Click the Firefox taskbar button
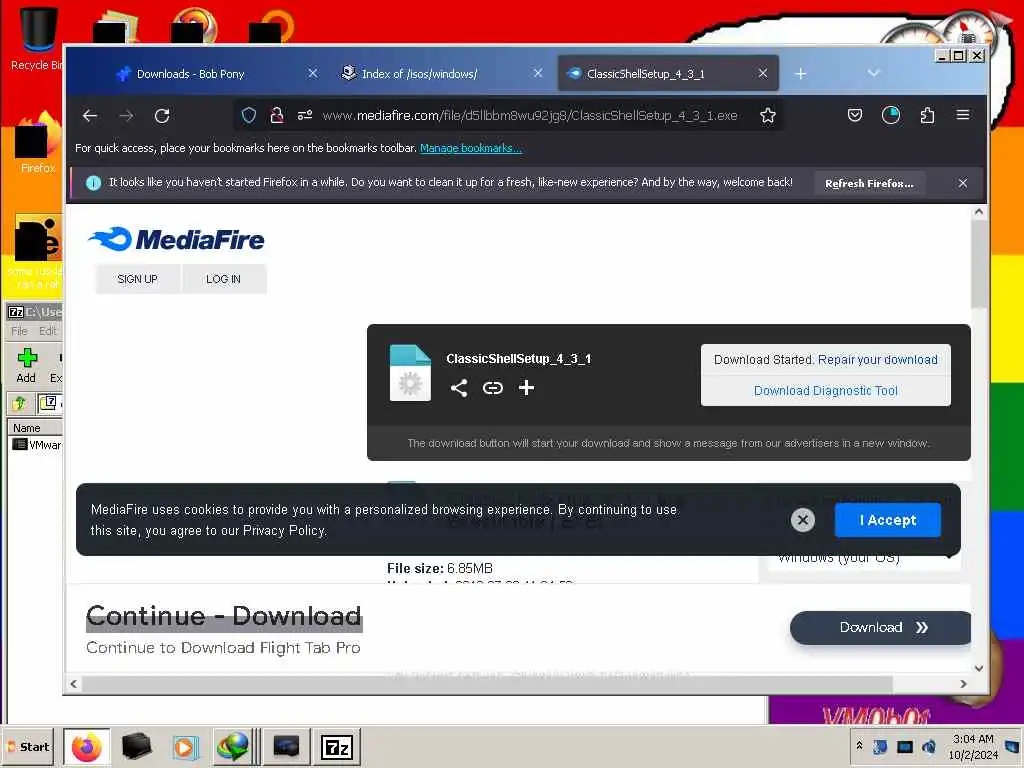1024x768 pixels. click(87, 747)
